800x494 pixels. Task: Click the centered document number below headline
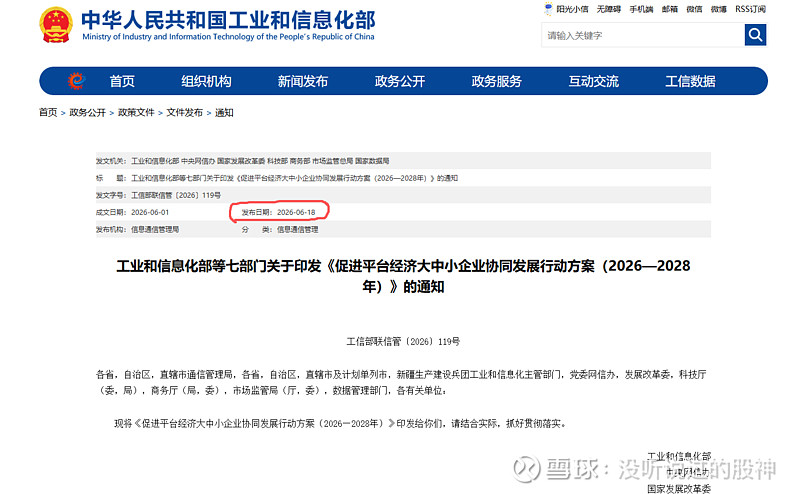pos(403,341)
